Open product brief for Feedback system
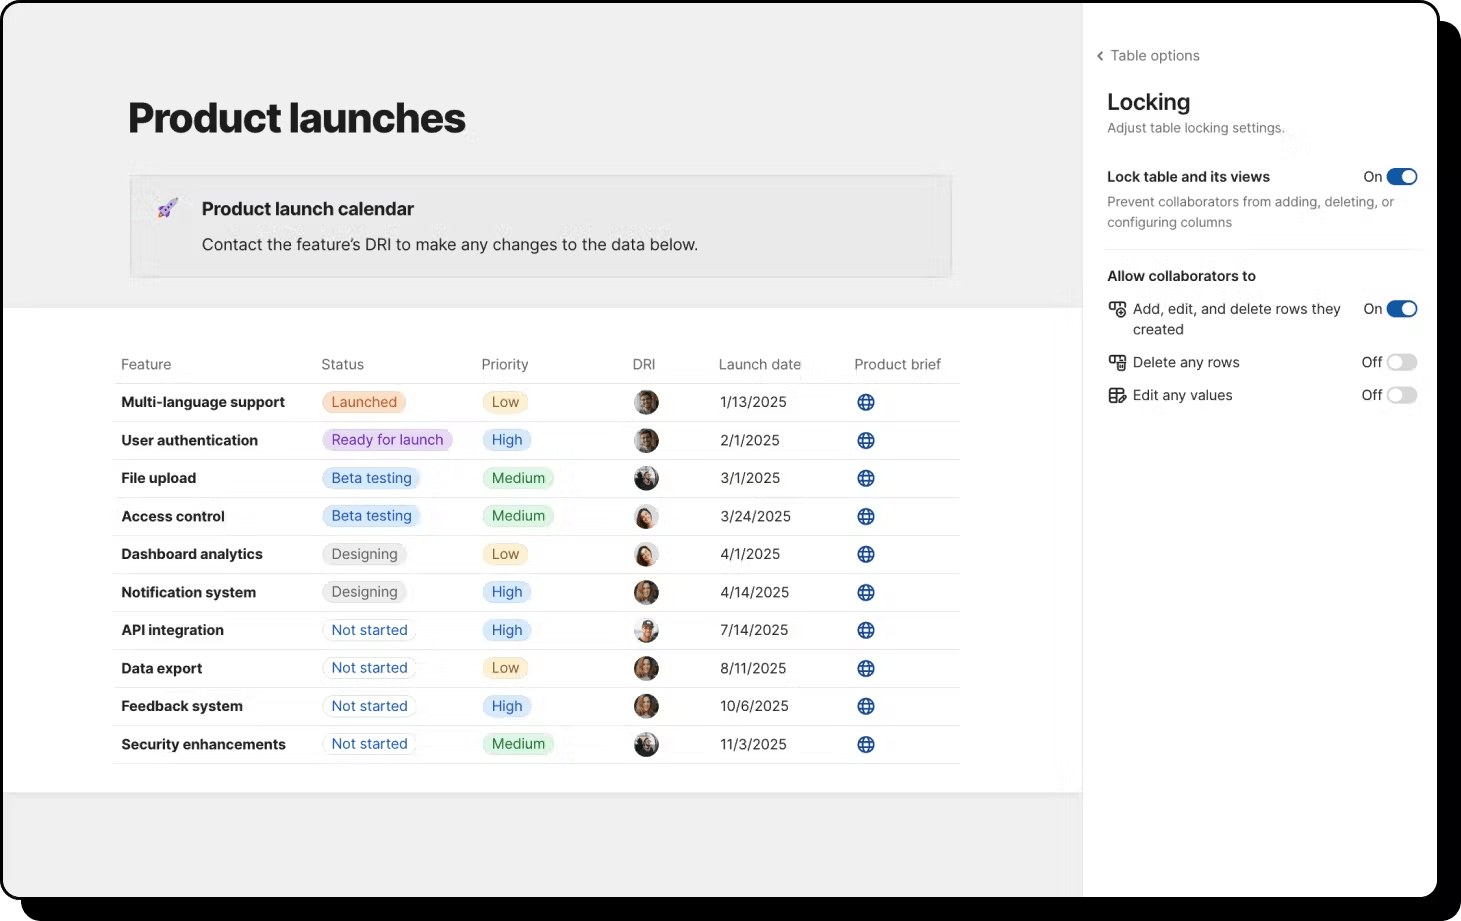 click(866, 706)
